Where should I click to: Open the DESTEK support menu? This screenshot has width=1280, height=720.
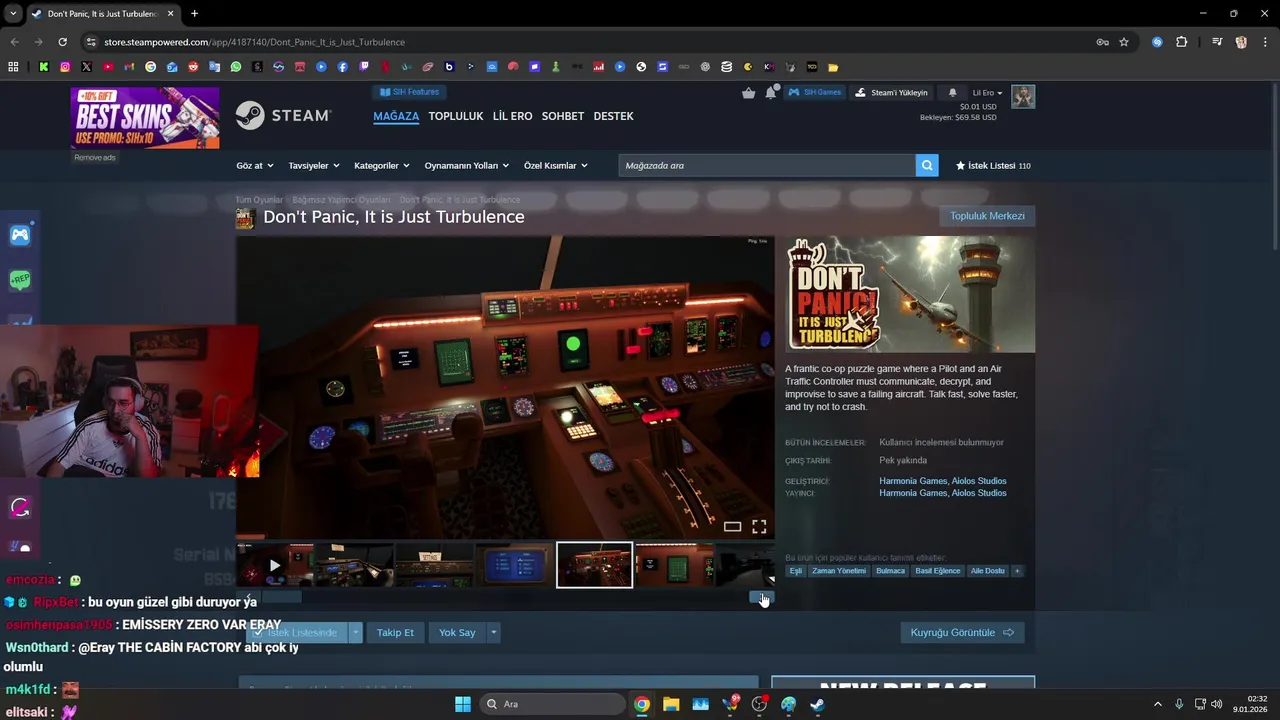(613, 116)
